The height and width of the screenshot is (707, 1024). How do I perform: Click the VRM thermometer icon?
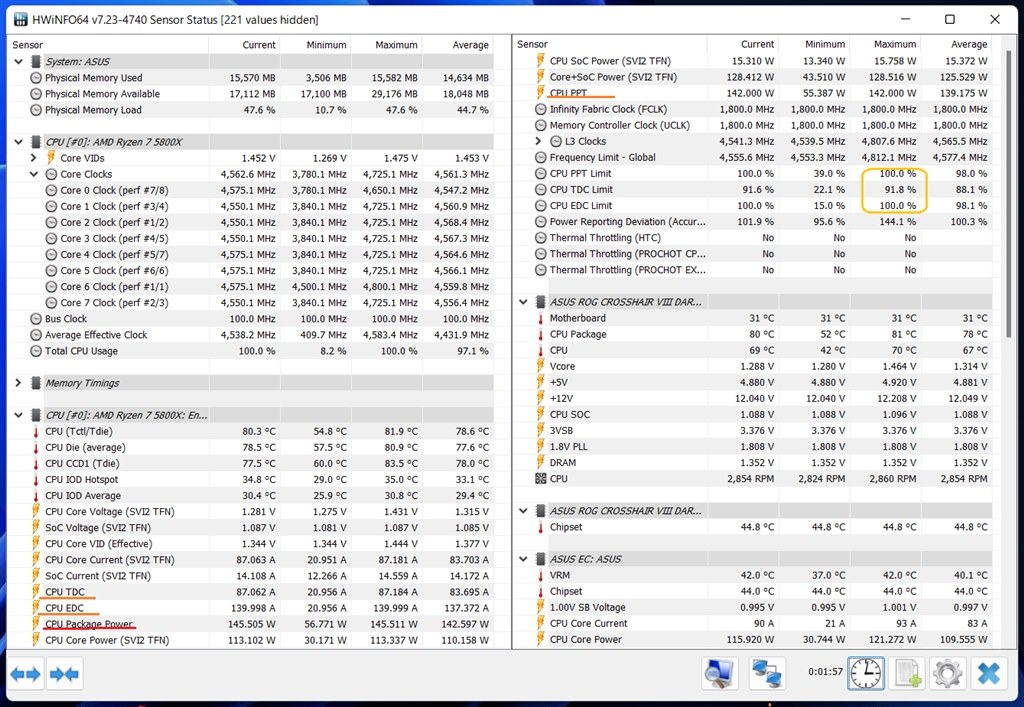[541, 575]
